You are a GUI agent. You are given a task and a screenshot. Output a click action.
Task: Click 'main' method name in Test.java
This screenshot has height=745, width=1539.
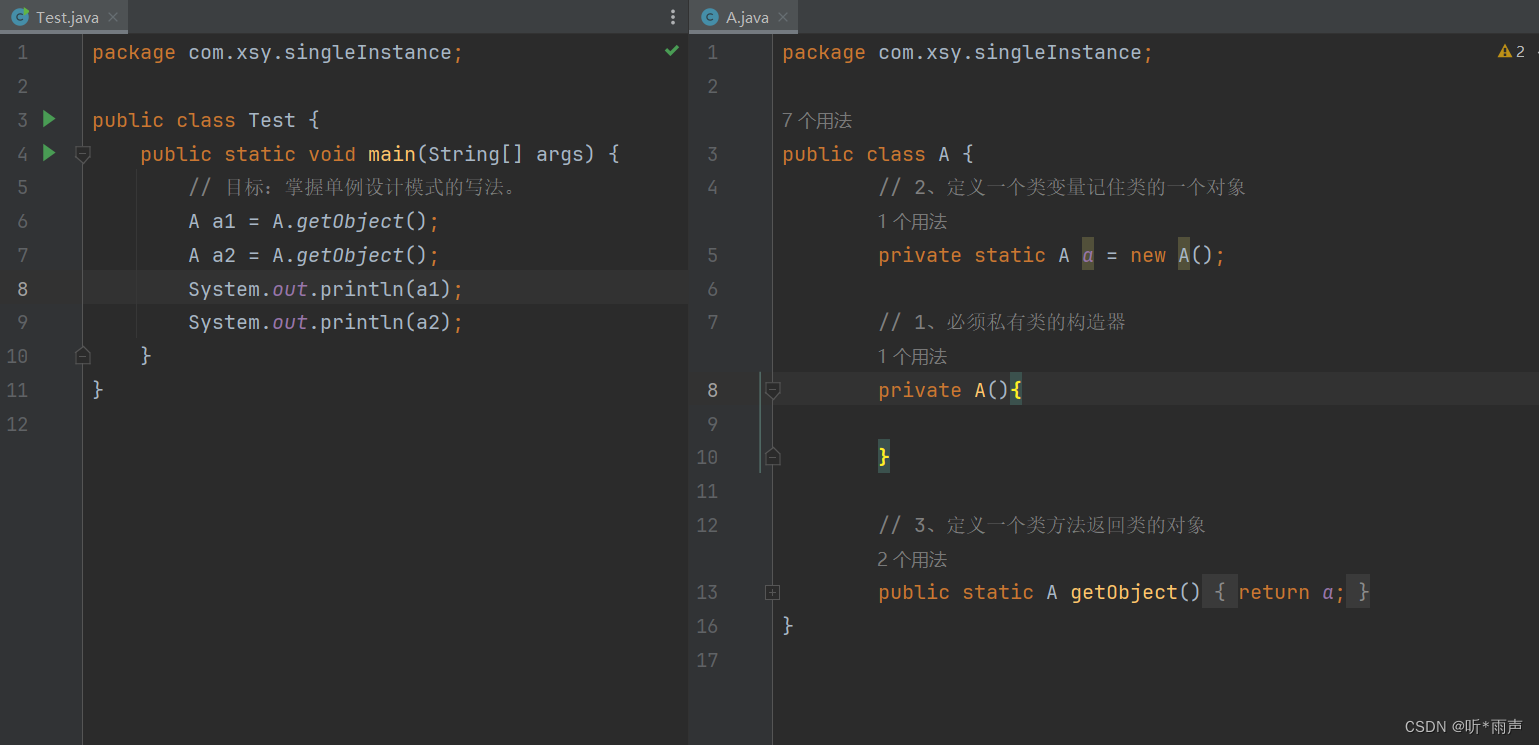392,154
